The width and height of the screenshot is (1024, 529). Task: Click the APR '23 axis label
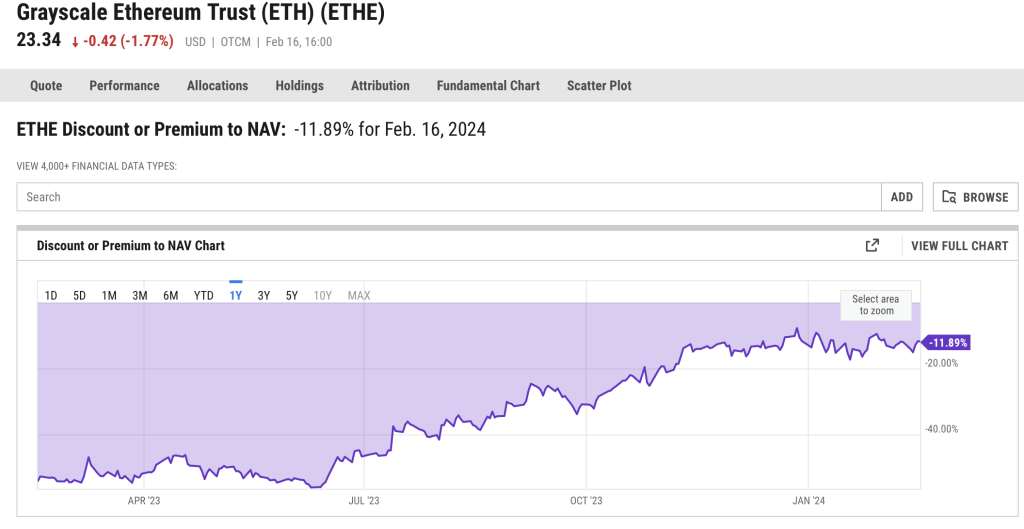144,500
